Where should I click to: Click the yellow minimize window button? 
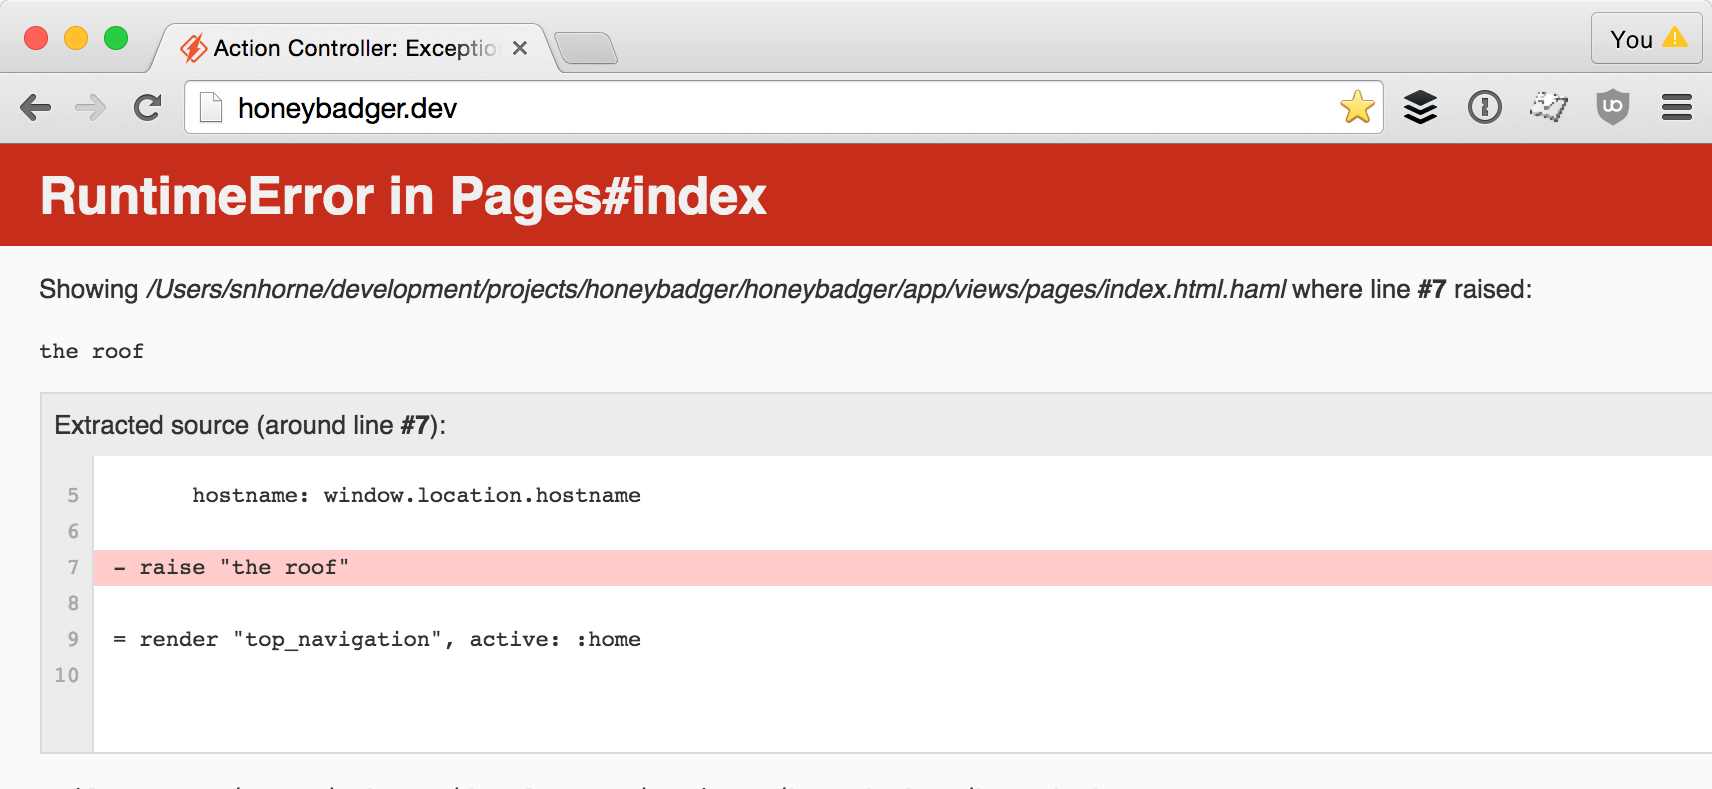(76, 38)
